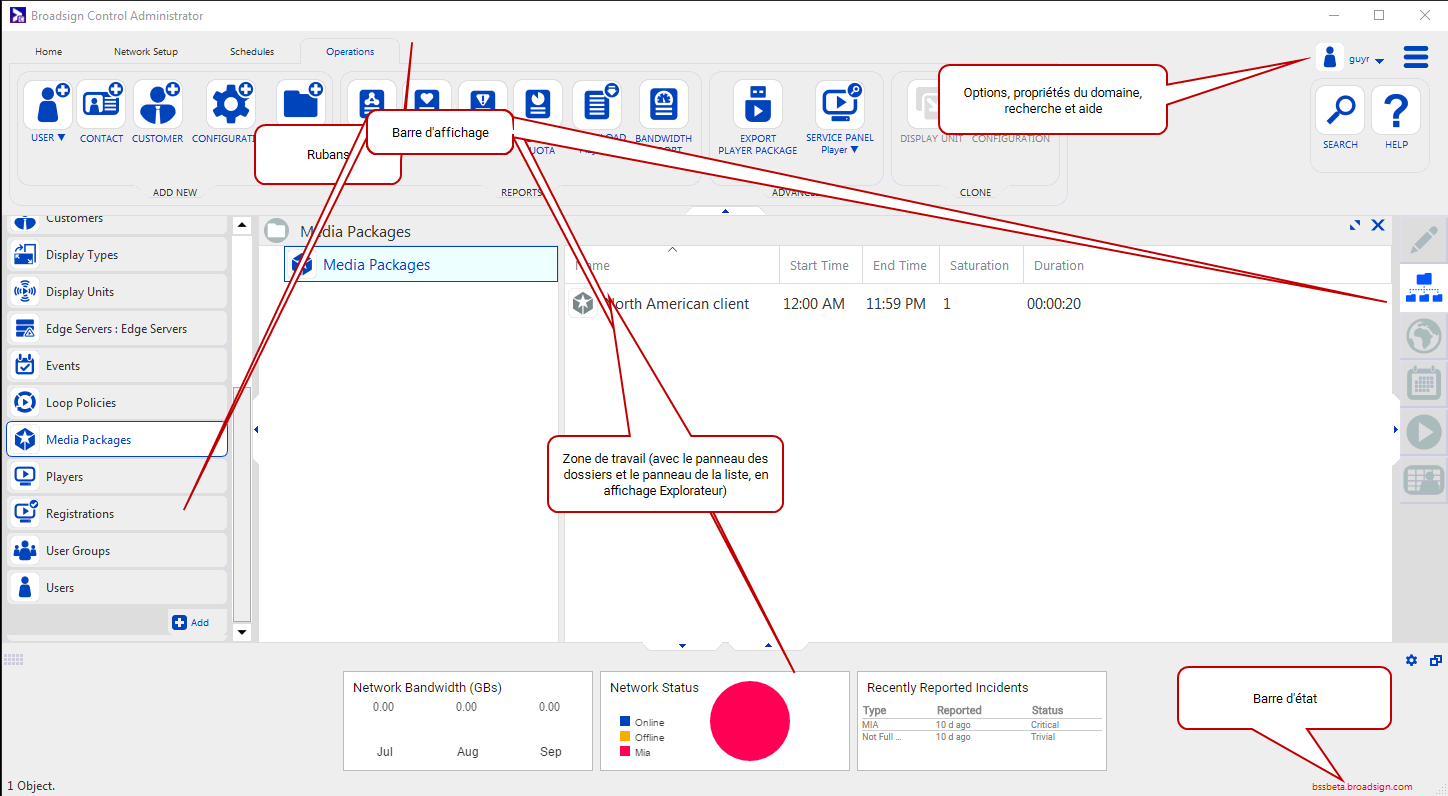Switch to the pencil edit view
The height and width of the screenshot is (796, 1448).
[x=1424, y=240]
